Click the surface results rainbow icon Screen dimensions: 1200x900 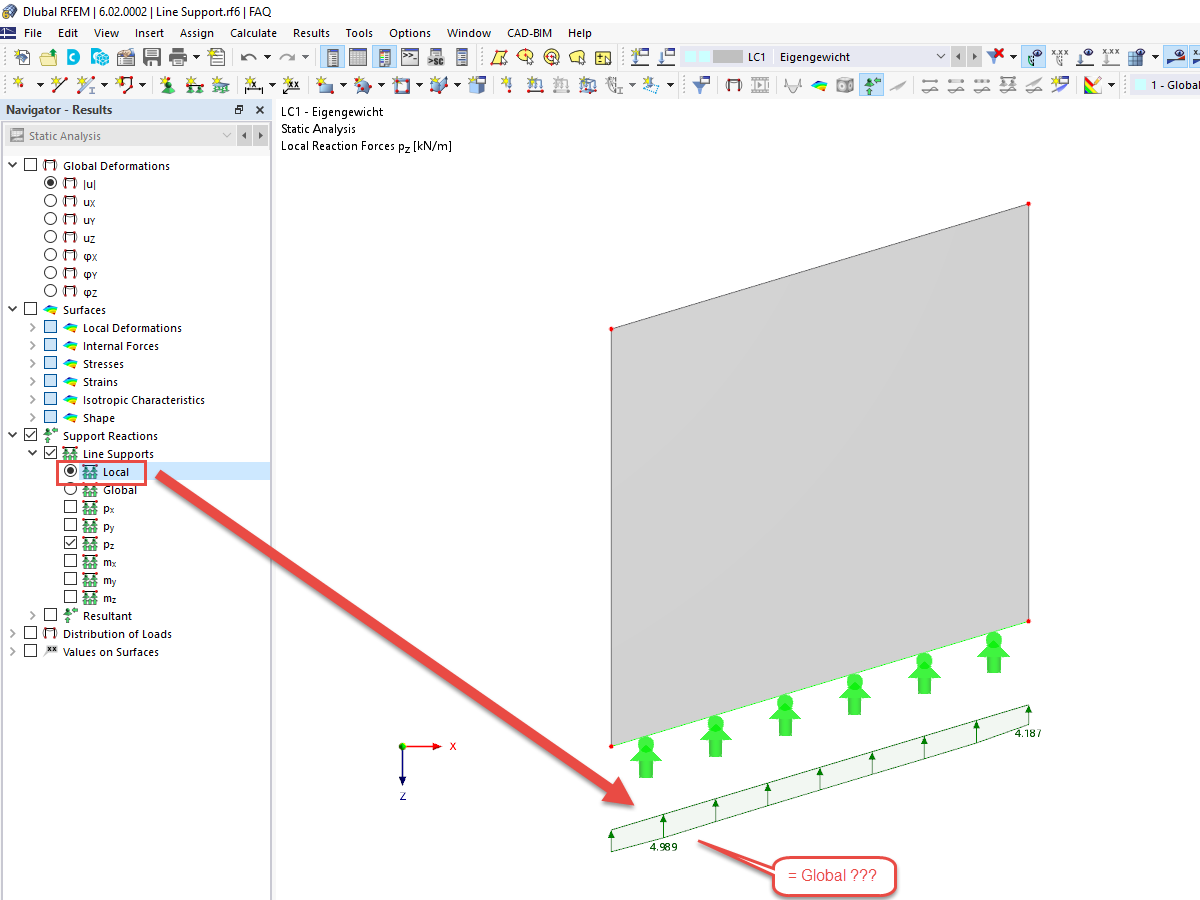pyautogui.click(x=819, y=85)
